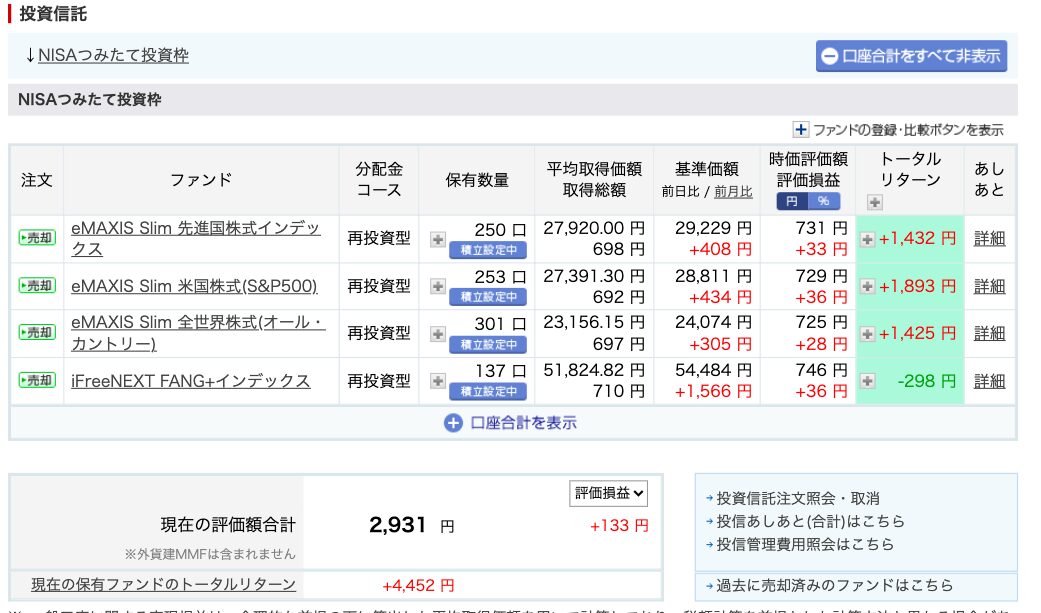Jump to NISAつみたて投資枠 anchor link
1041x613 pixels.
(x=113, y=56)
